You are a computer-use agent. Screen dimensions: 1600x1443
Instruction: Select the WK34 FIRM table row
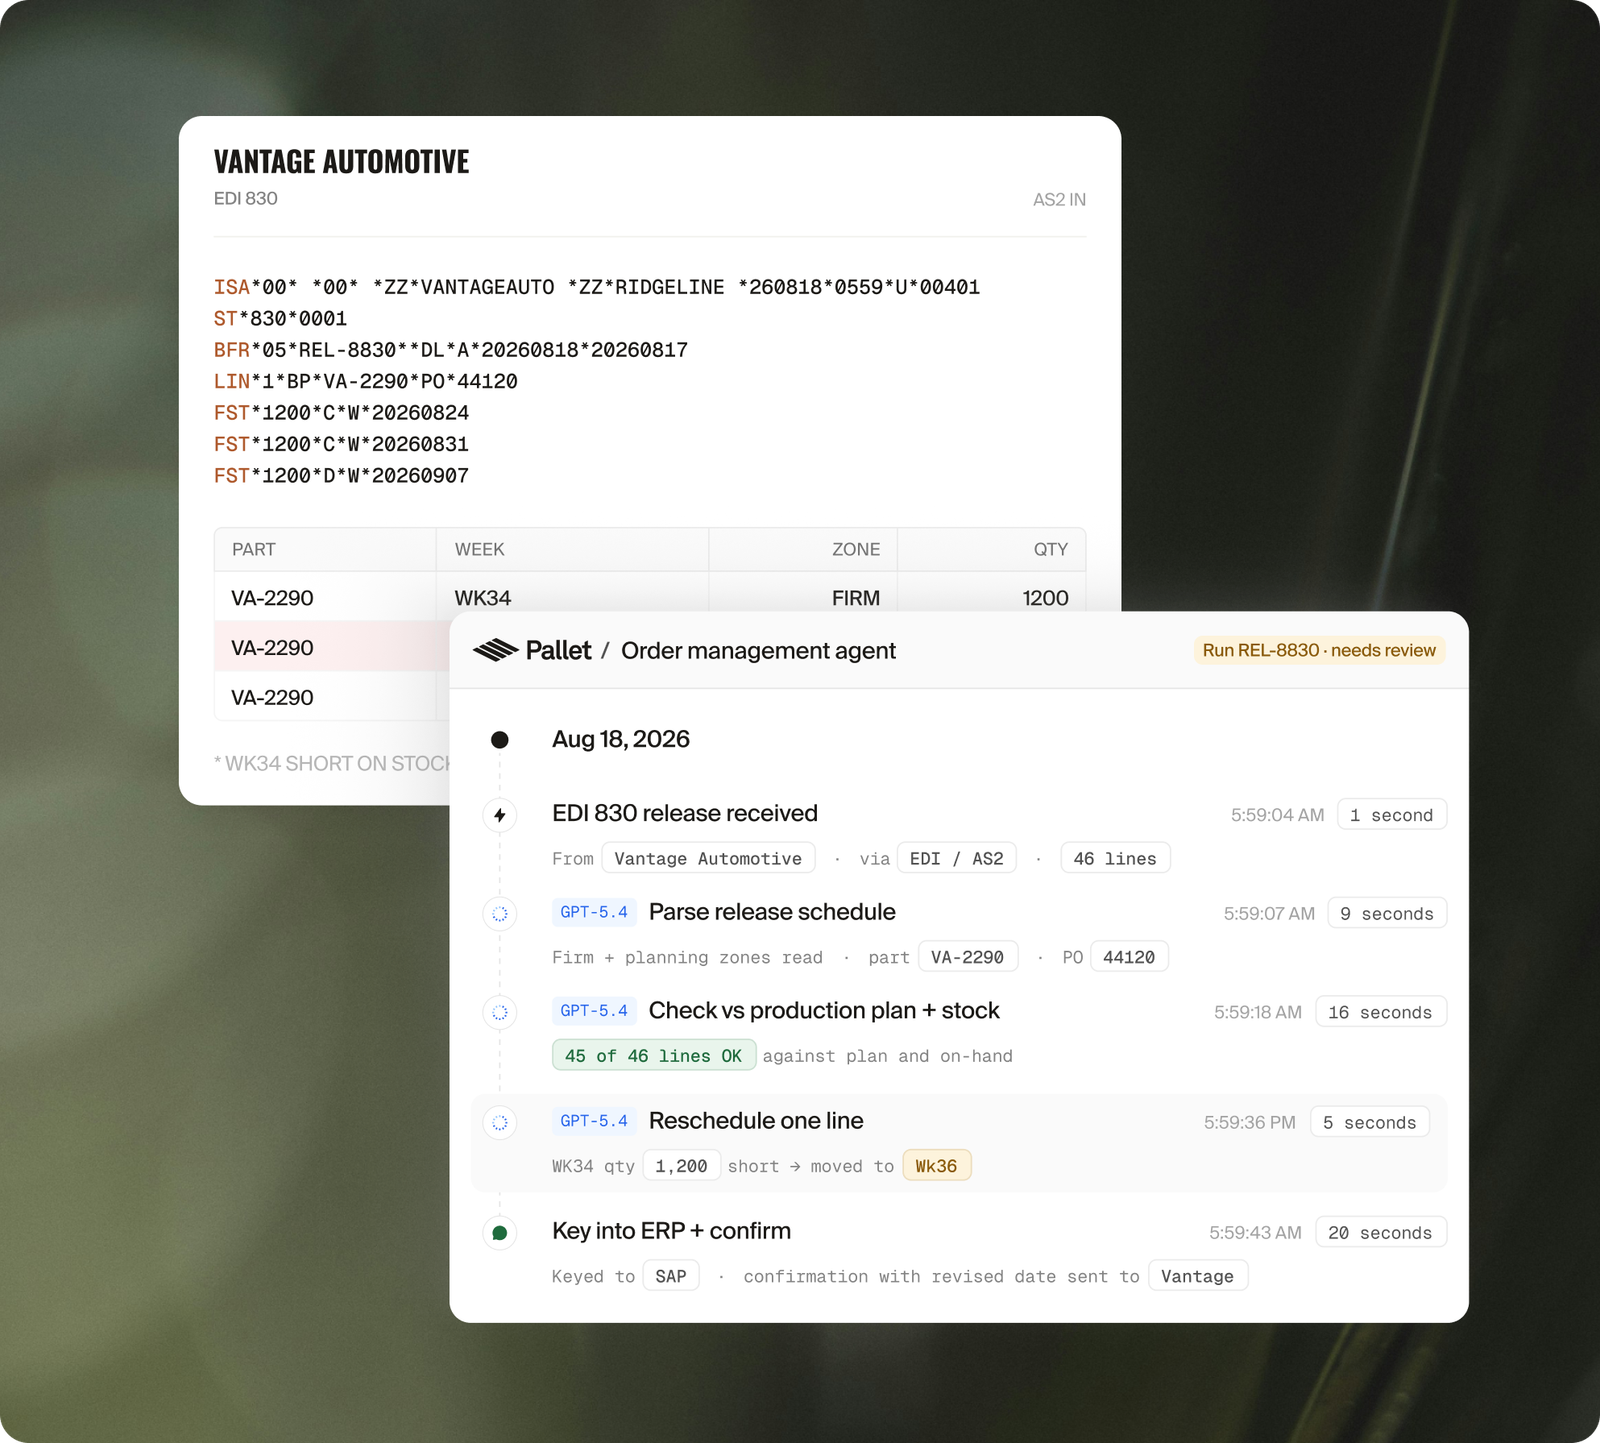click(x=650, y=597)
